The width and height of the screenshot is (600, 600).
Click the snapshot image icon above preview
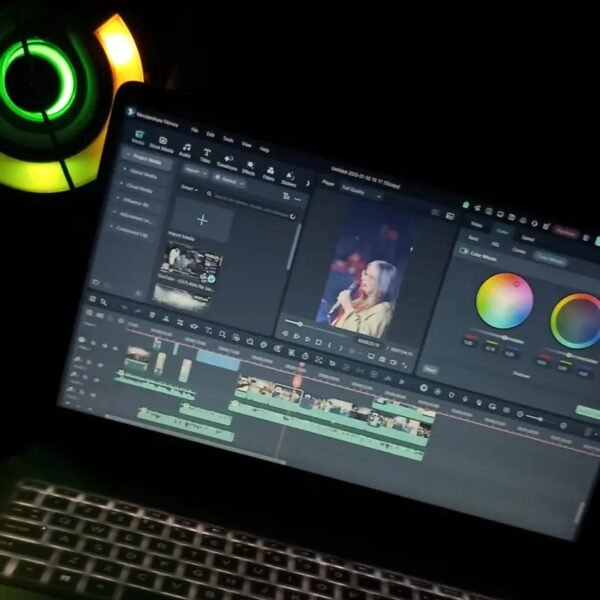(x=450, y=217)
